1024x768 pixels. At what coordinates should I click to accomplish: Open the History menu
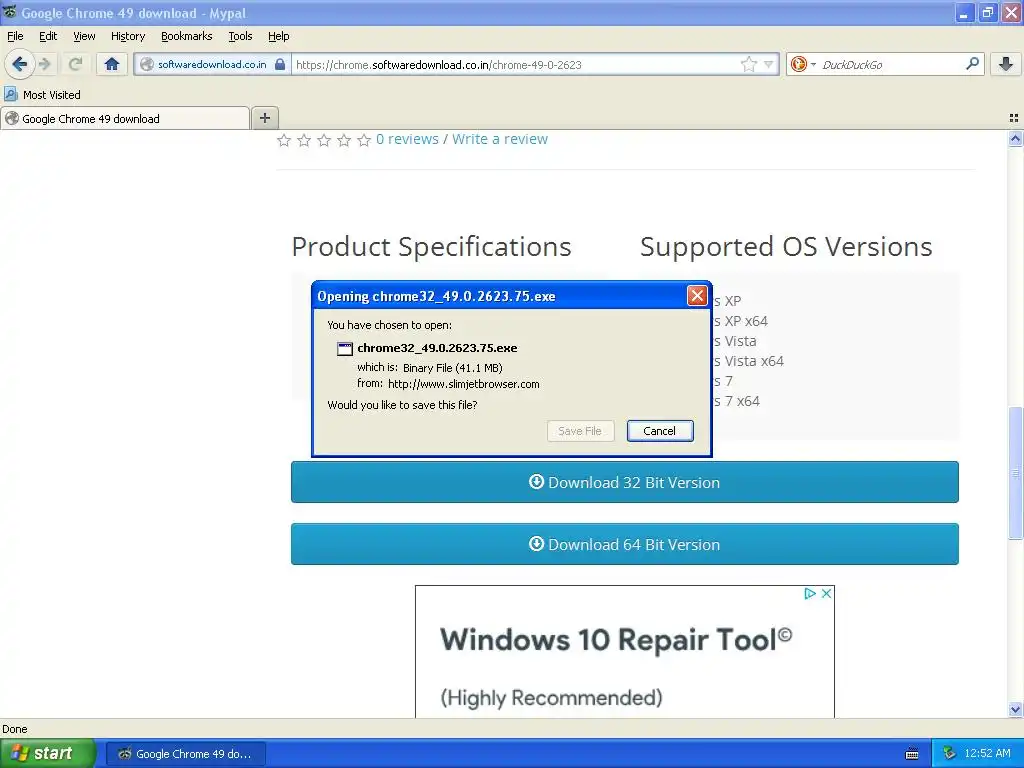pyautogui.click(x=127, y=36)
